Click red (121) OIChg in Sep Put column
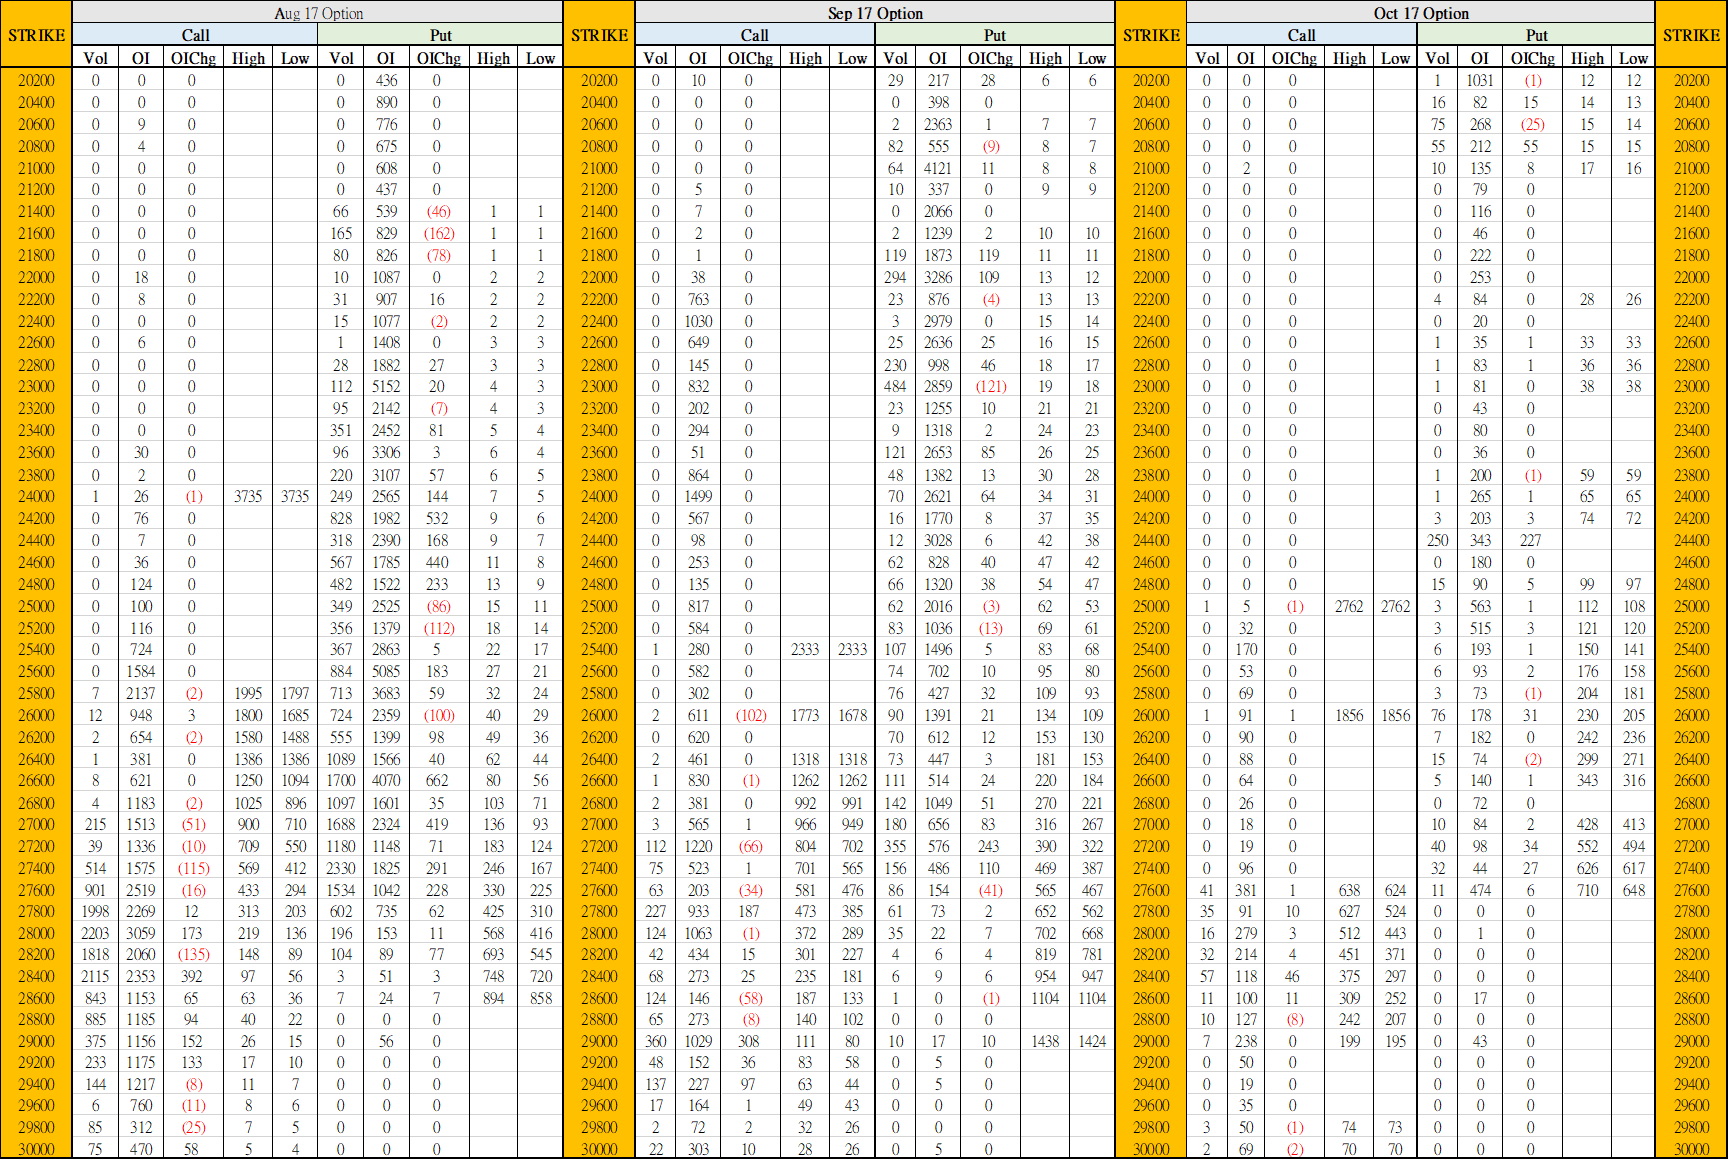This screenshot has width=1729, height=1160. pos(990,386)
